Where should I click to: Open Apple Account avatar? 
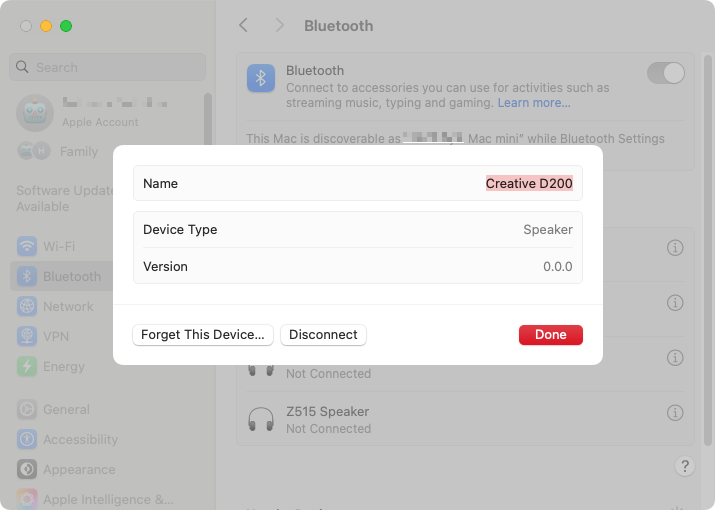[35, 113]
